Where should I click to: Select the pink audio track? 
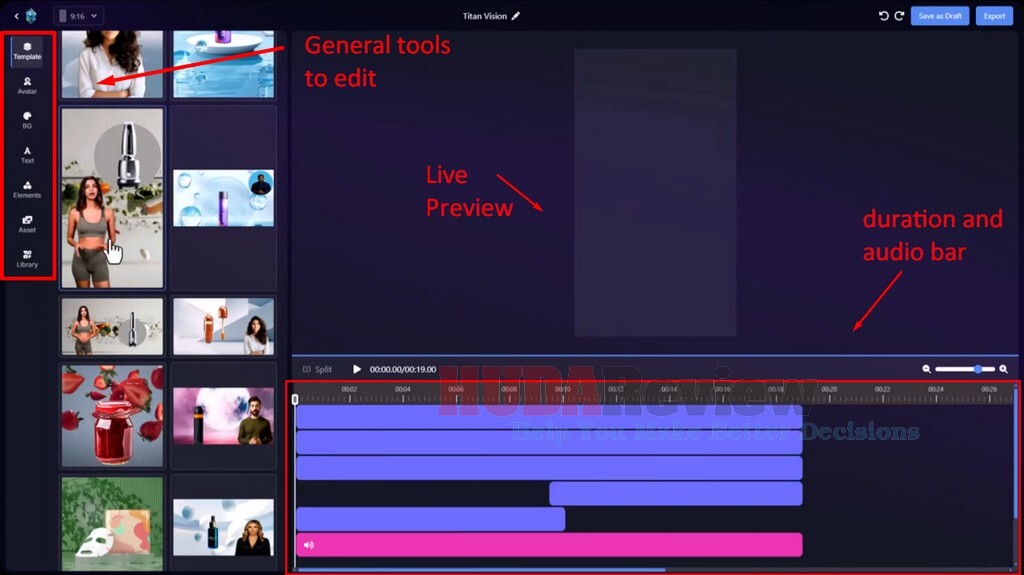click(549, 545)
